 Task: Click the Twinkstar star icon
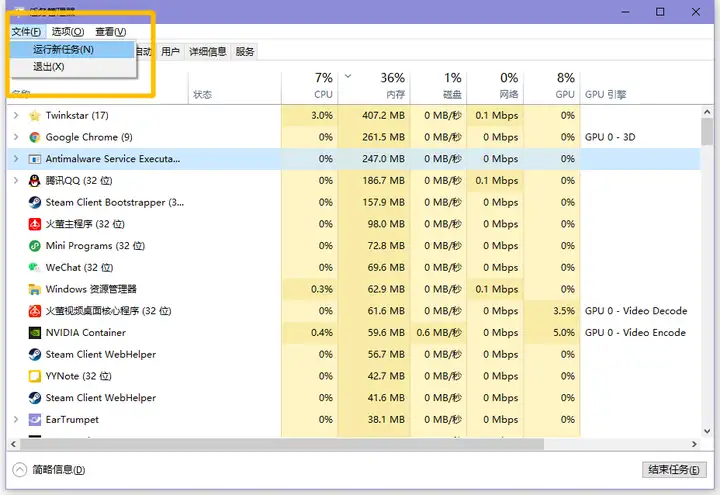click(x=34, y=116)
